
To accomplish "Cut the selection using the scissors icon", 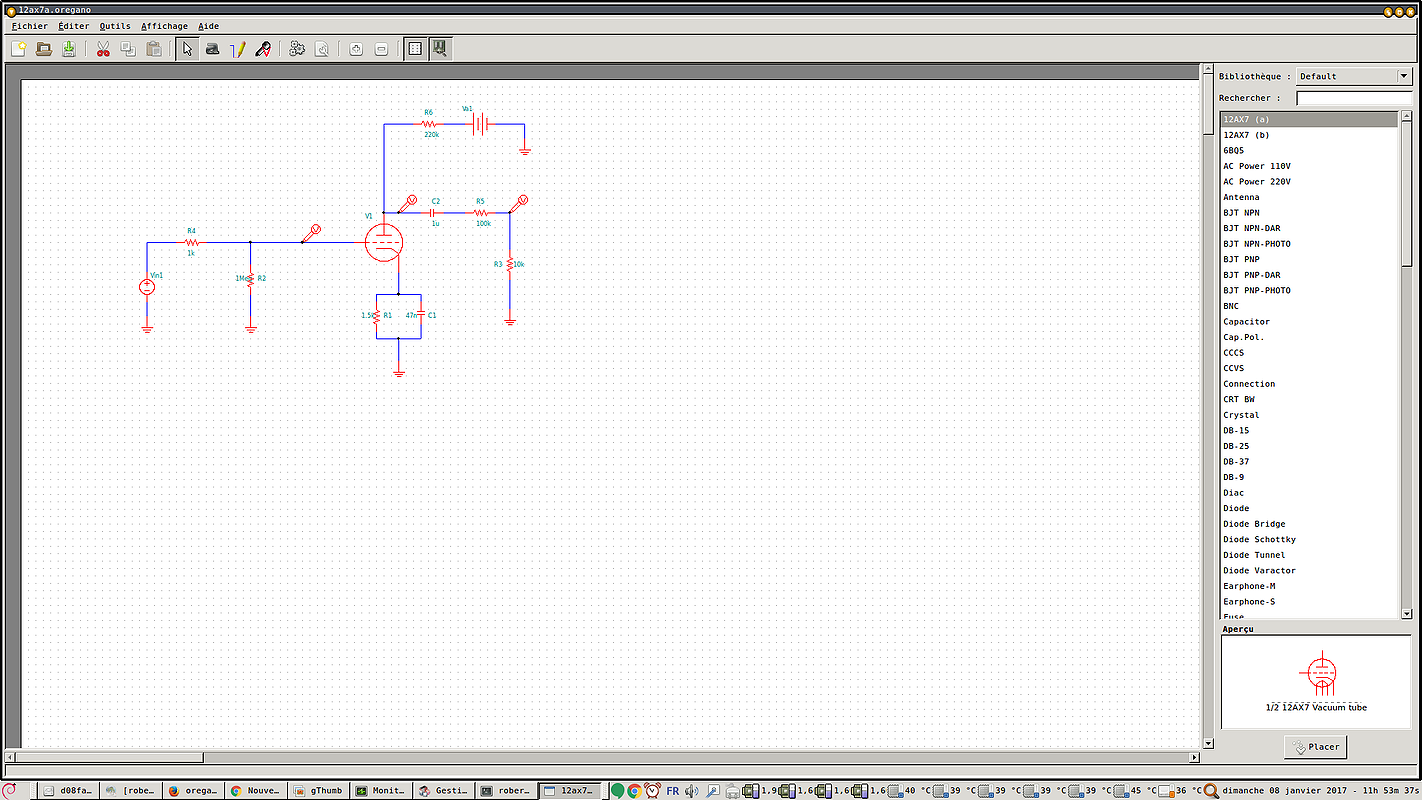I will click(x=103, y=49).
